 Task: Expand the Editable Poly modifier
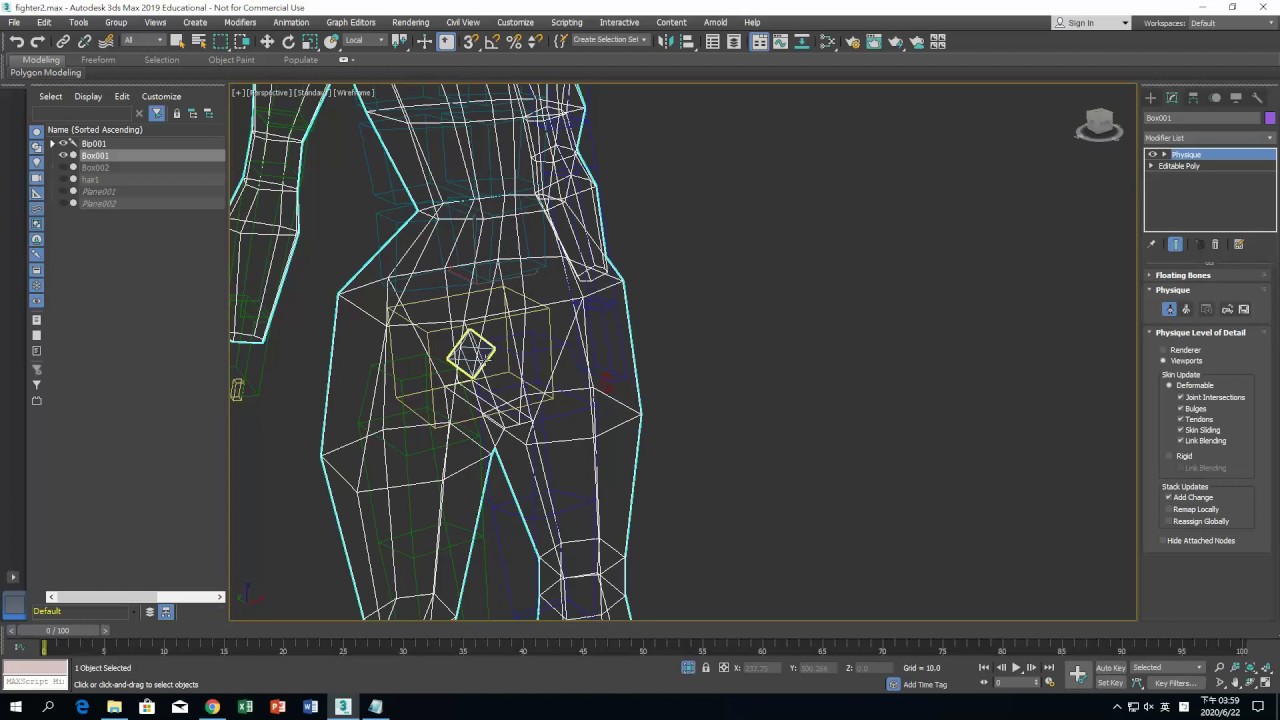[x=1151, y=166]
